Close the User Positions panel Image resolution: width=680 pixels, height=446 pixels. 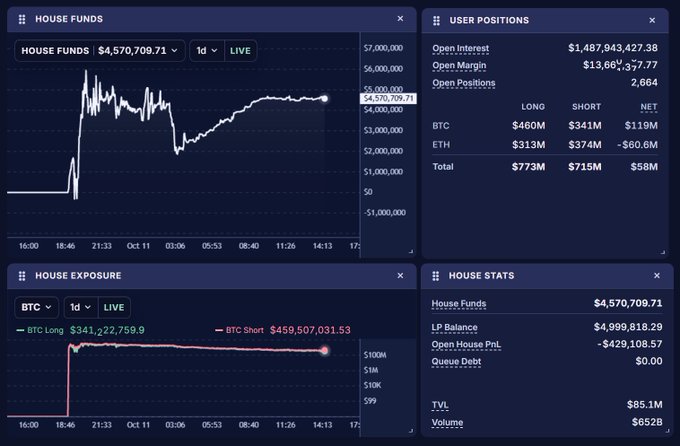(x=652, y=20)
